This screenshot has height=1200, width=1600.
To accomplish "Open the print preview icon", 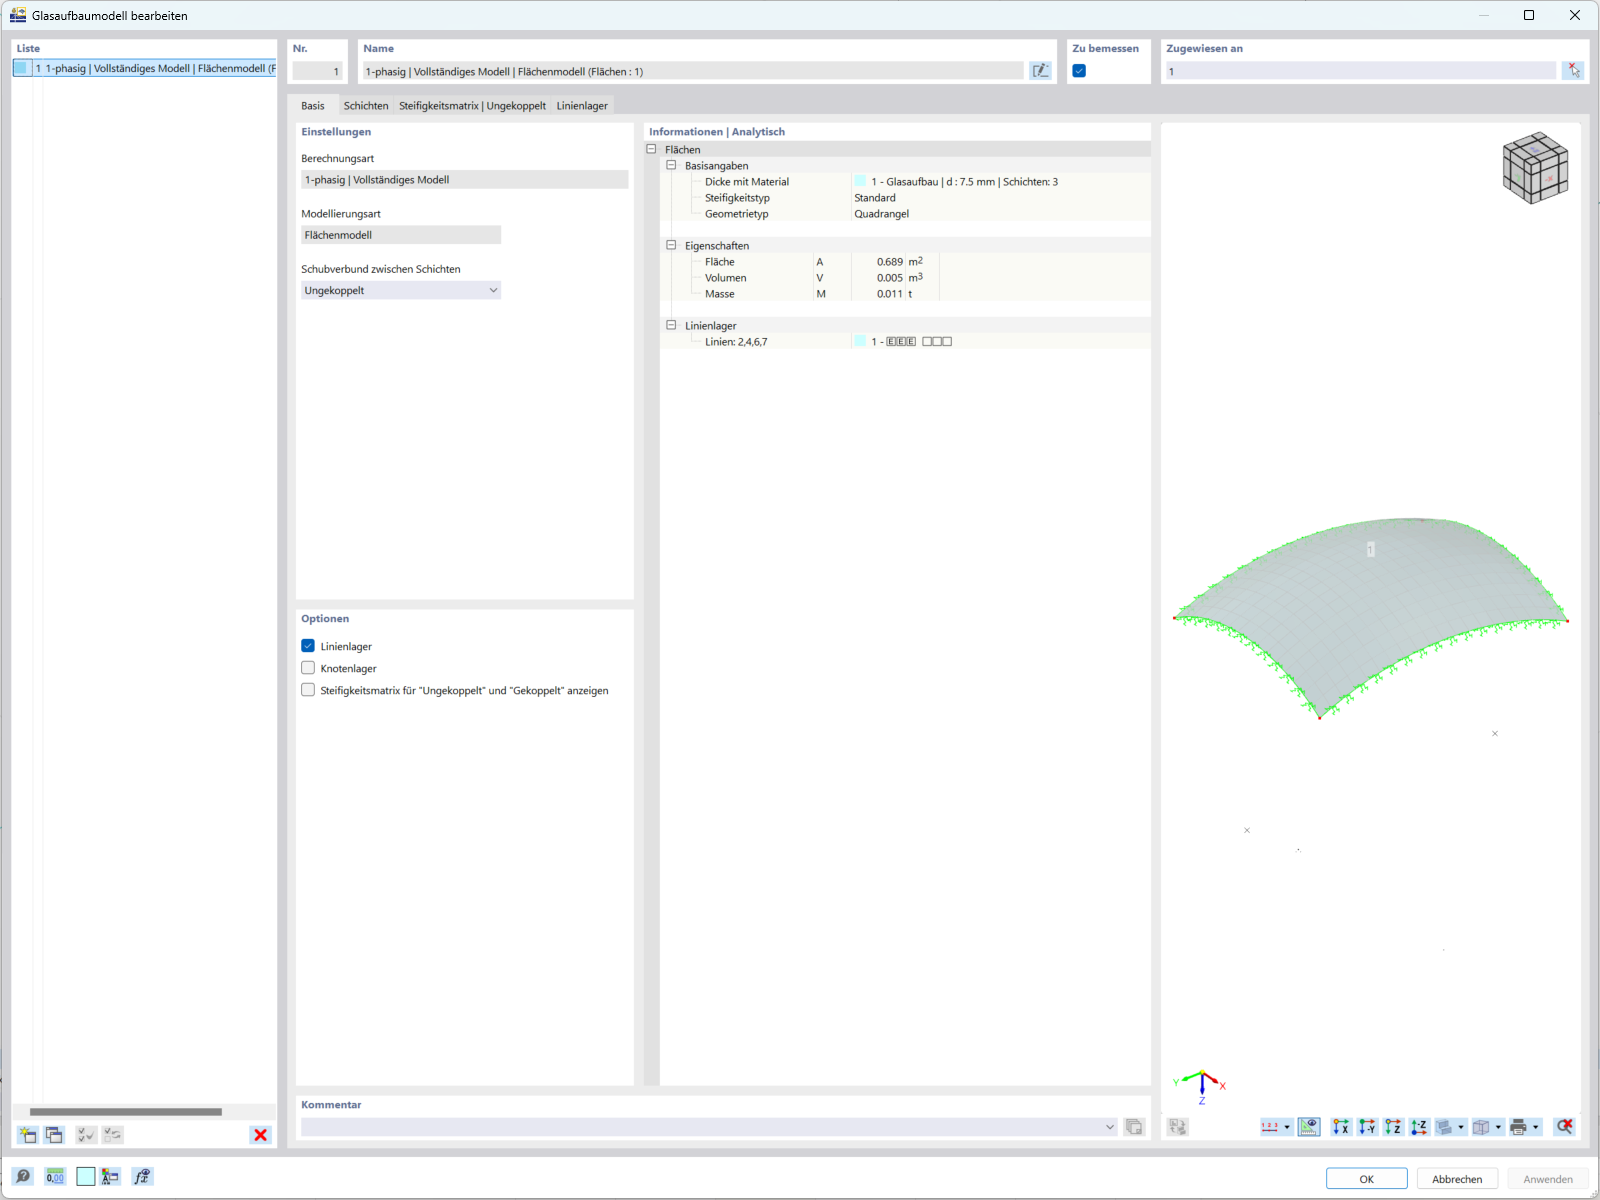I will pyautogui.click(x=1518, y=1127).
